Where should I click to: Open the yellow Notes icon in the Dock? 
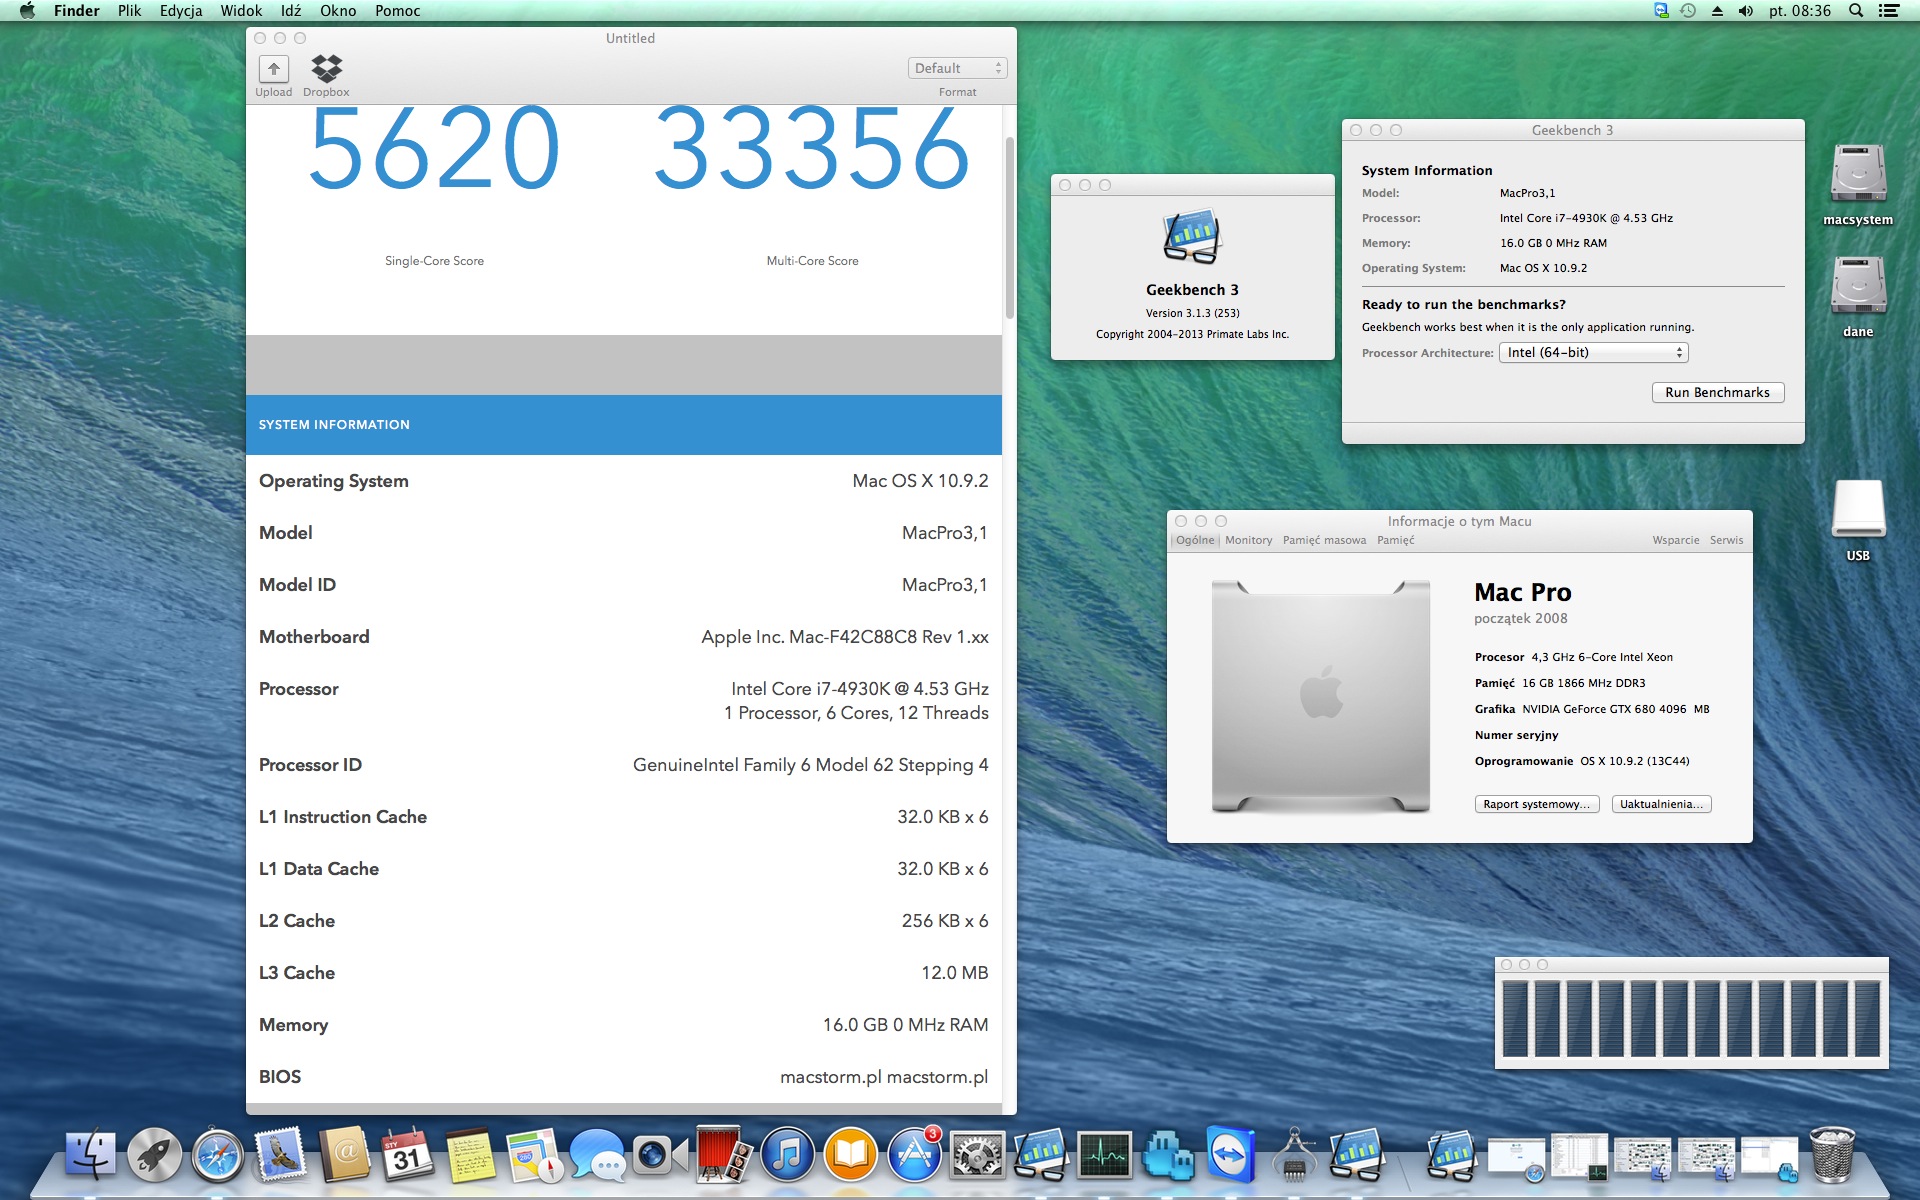coord(470,1154)
